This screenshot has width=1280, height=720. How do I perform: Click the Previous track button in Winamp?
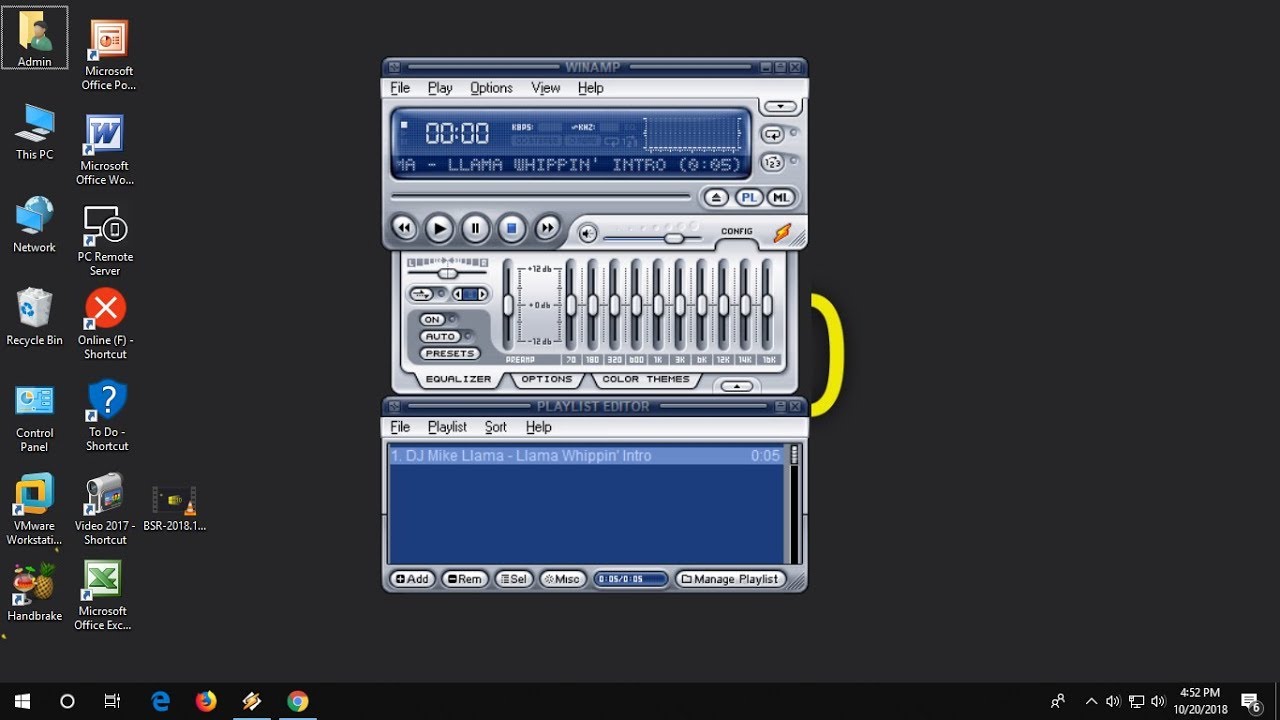[404, 228]
